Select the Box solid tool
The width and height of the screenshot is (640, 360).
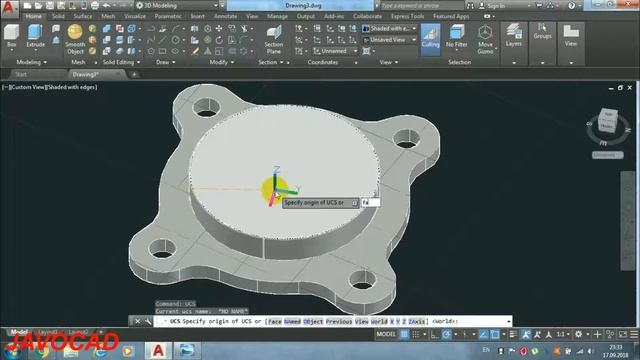[11, 36]
